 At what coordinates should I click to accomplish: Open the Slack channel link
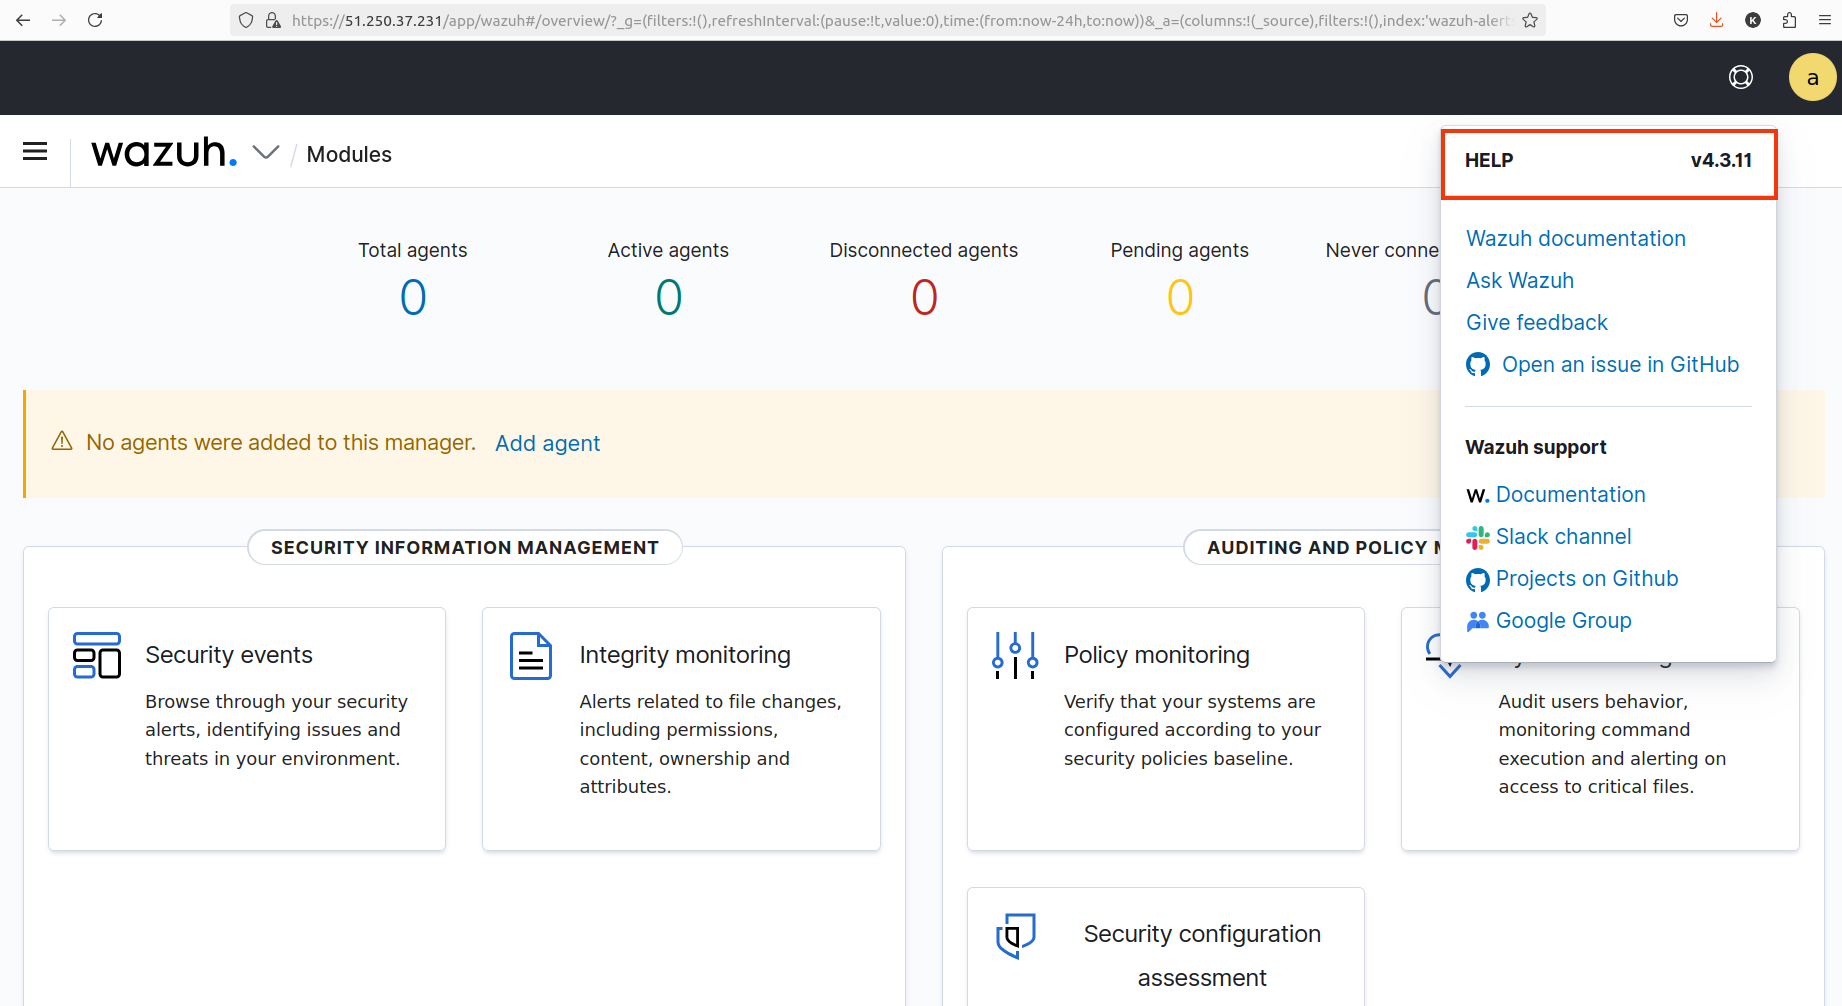(1563, 537)
